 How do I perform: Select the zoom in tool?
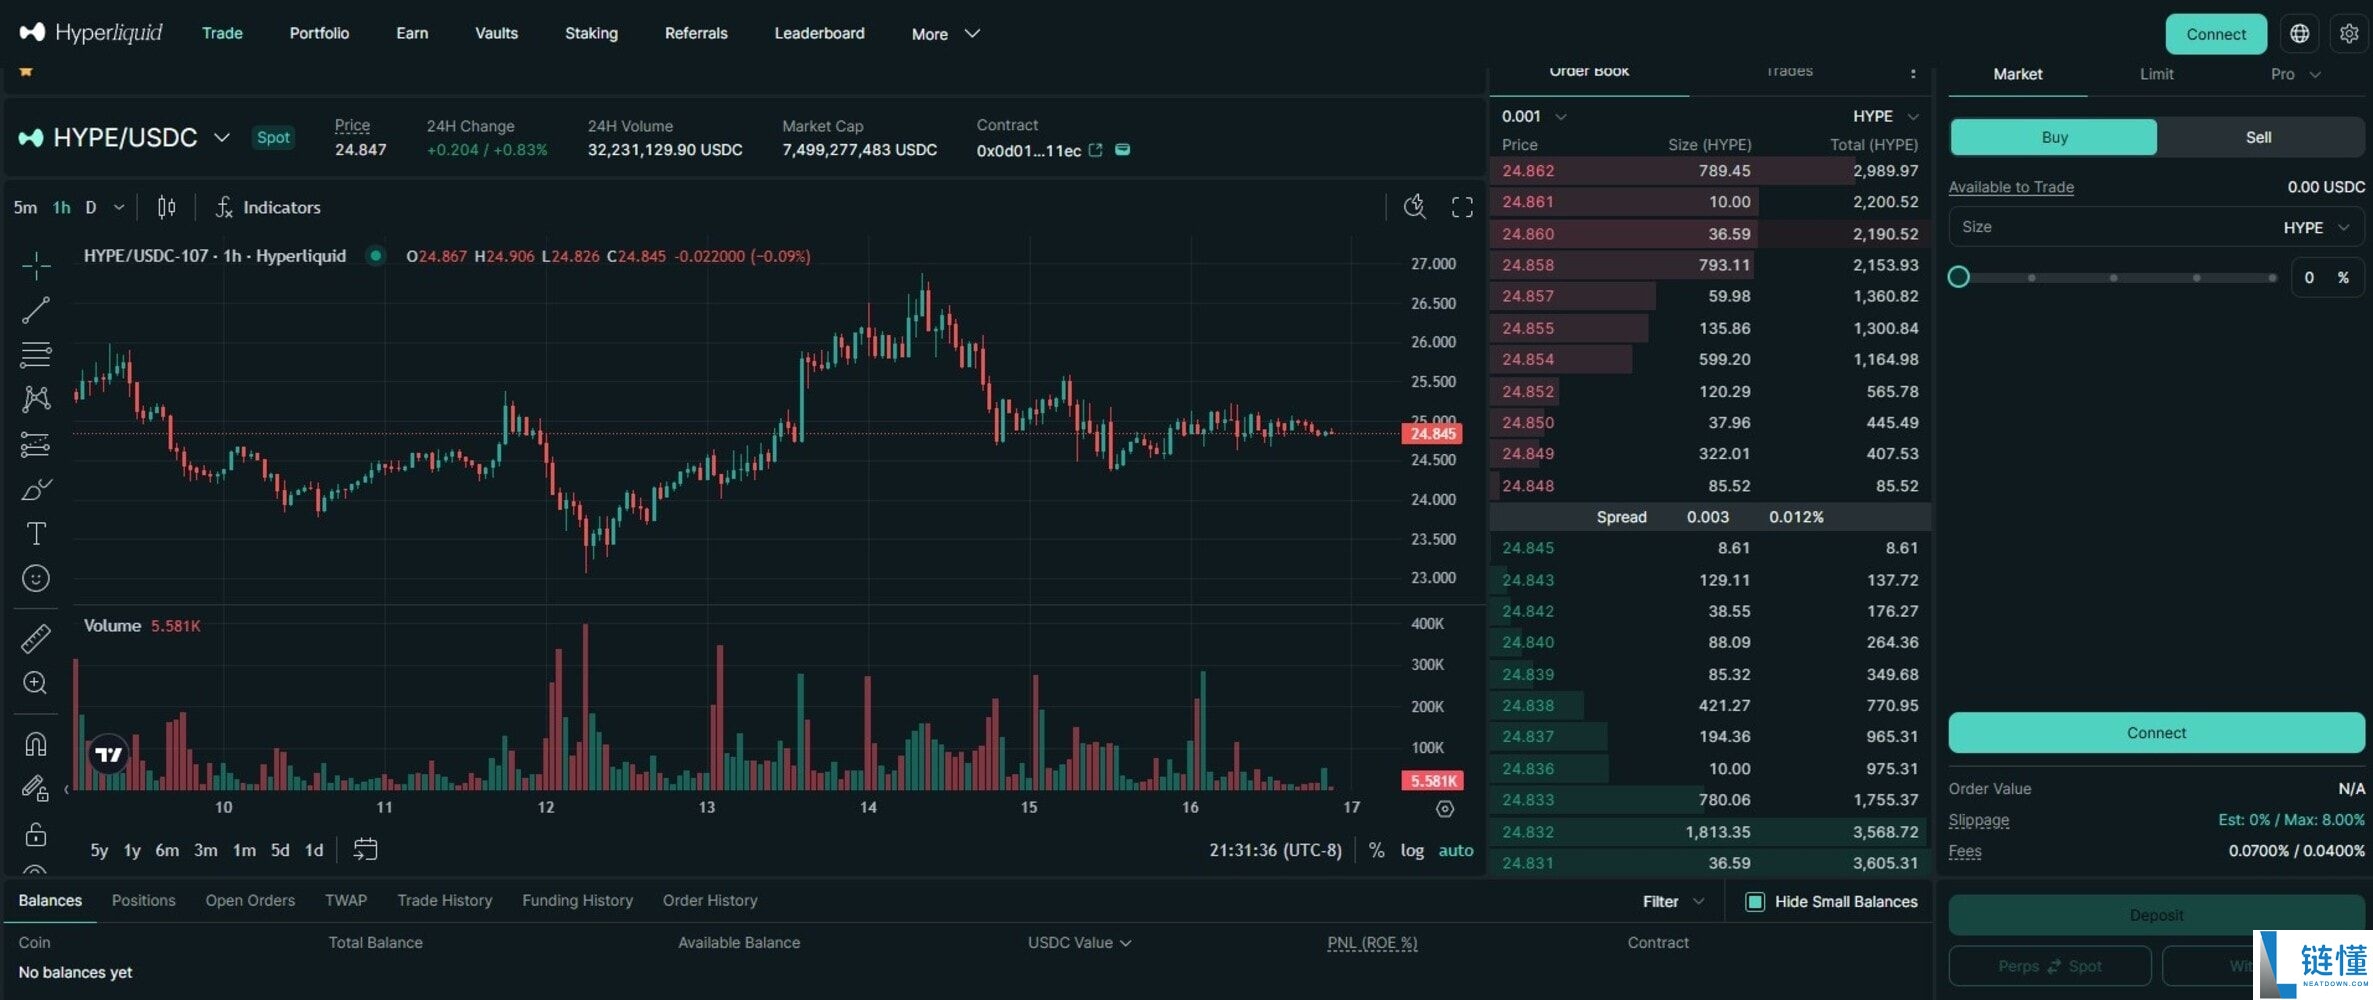click(36, 683)
